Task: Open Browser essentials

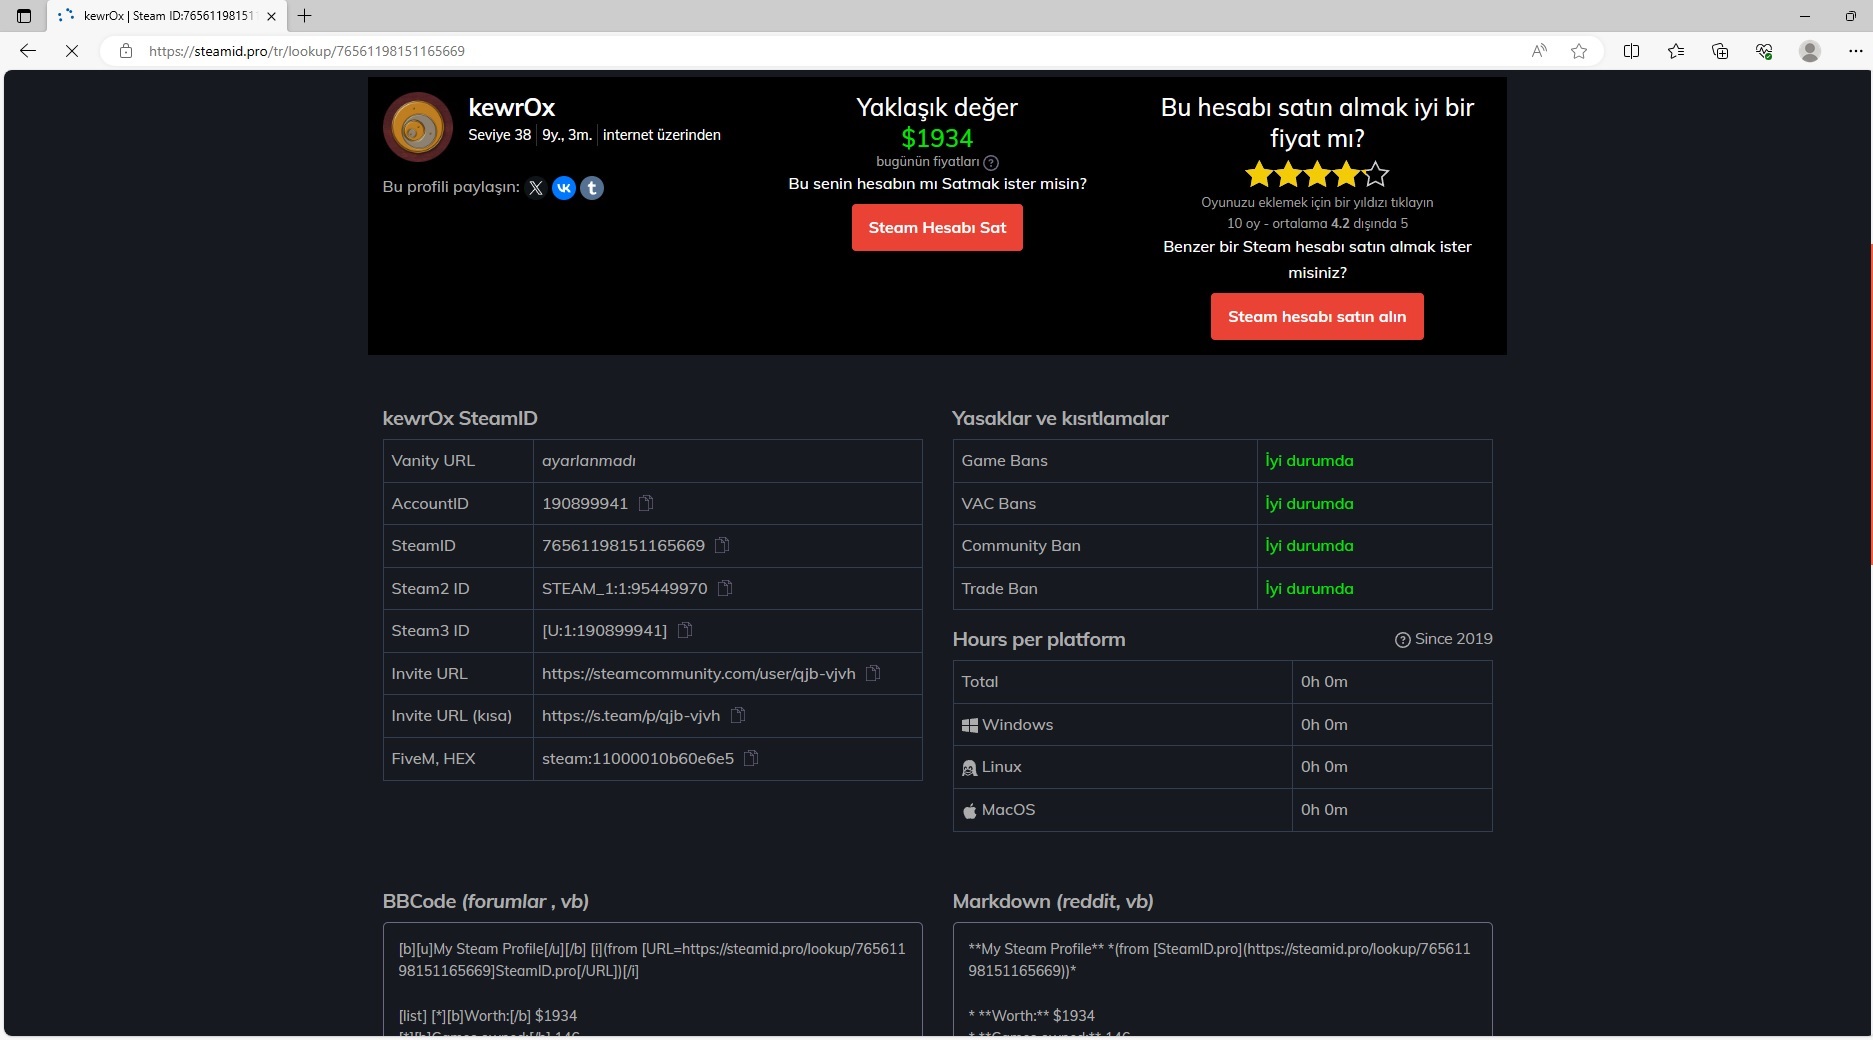Action: click(1764, 51)
